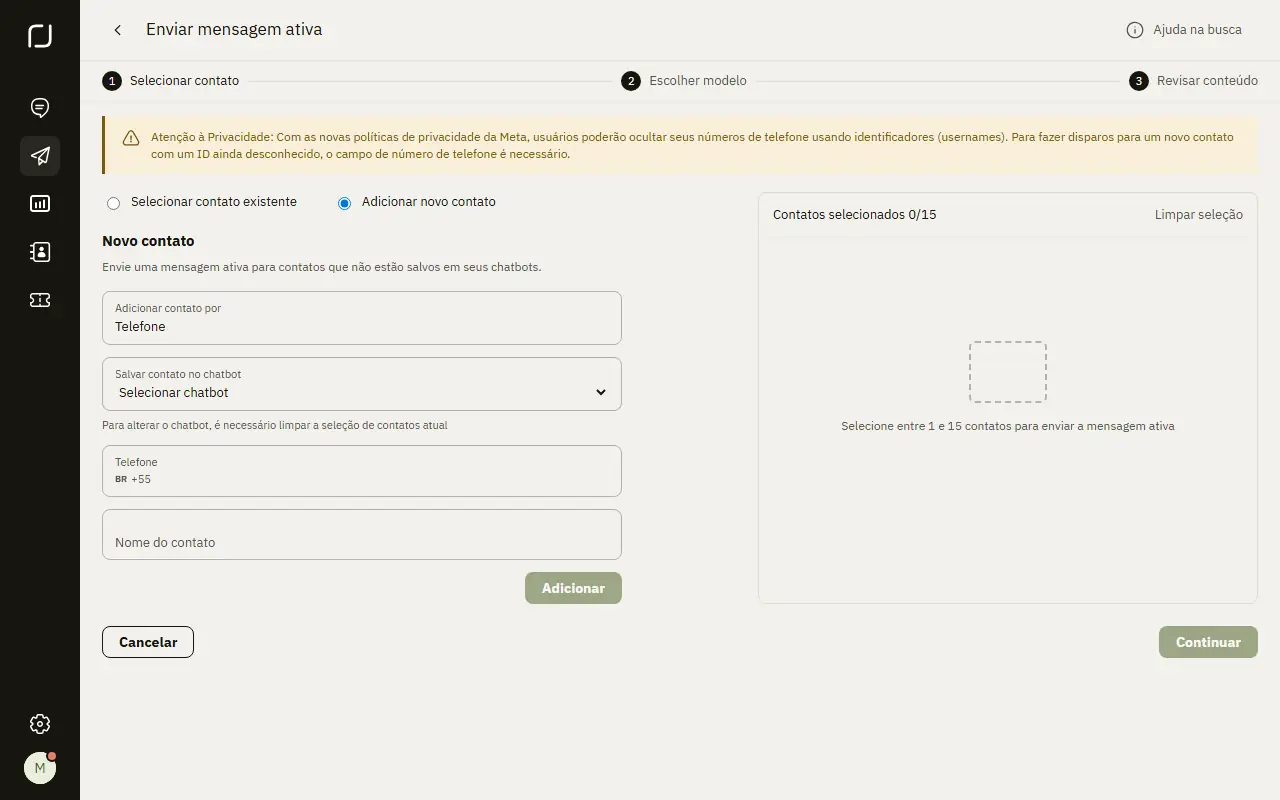The image size is (1280, 800).
Task: Go back using the left arrow
Action: click(x=118, y=30)
